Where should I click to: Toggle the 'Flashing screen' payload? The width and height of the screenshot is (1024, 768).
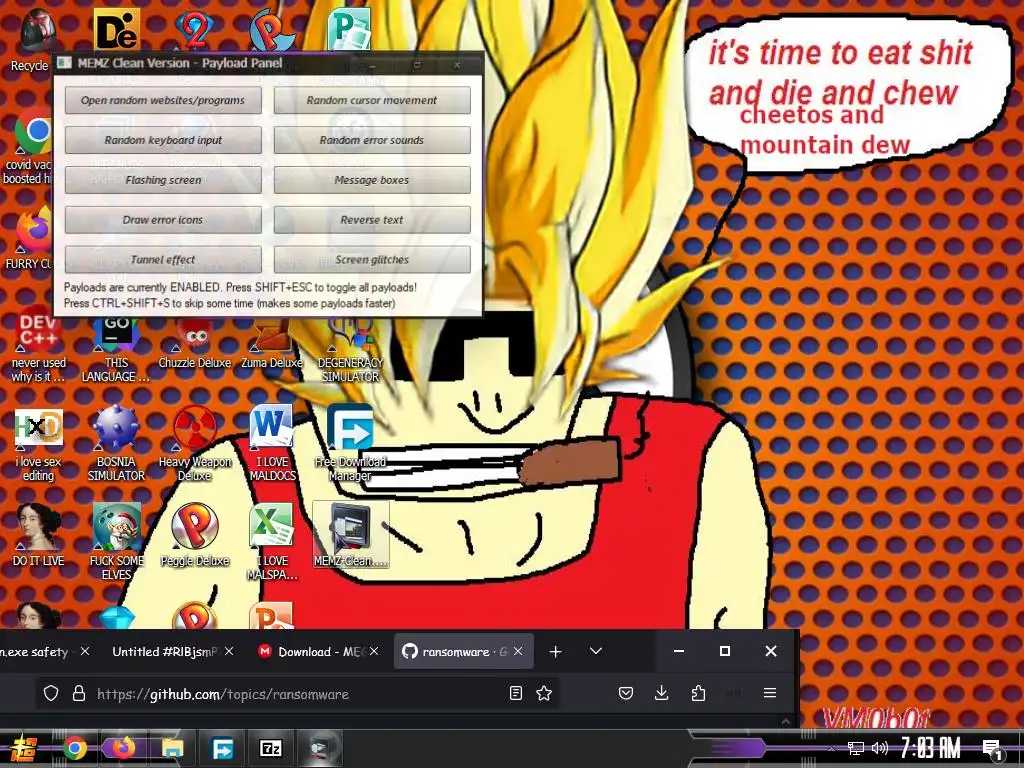pyautogui.click(x=163, y=180)
